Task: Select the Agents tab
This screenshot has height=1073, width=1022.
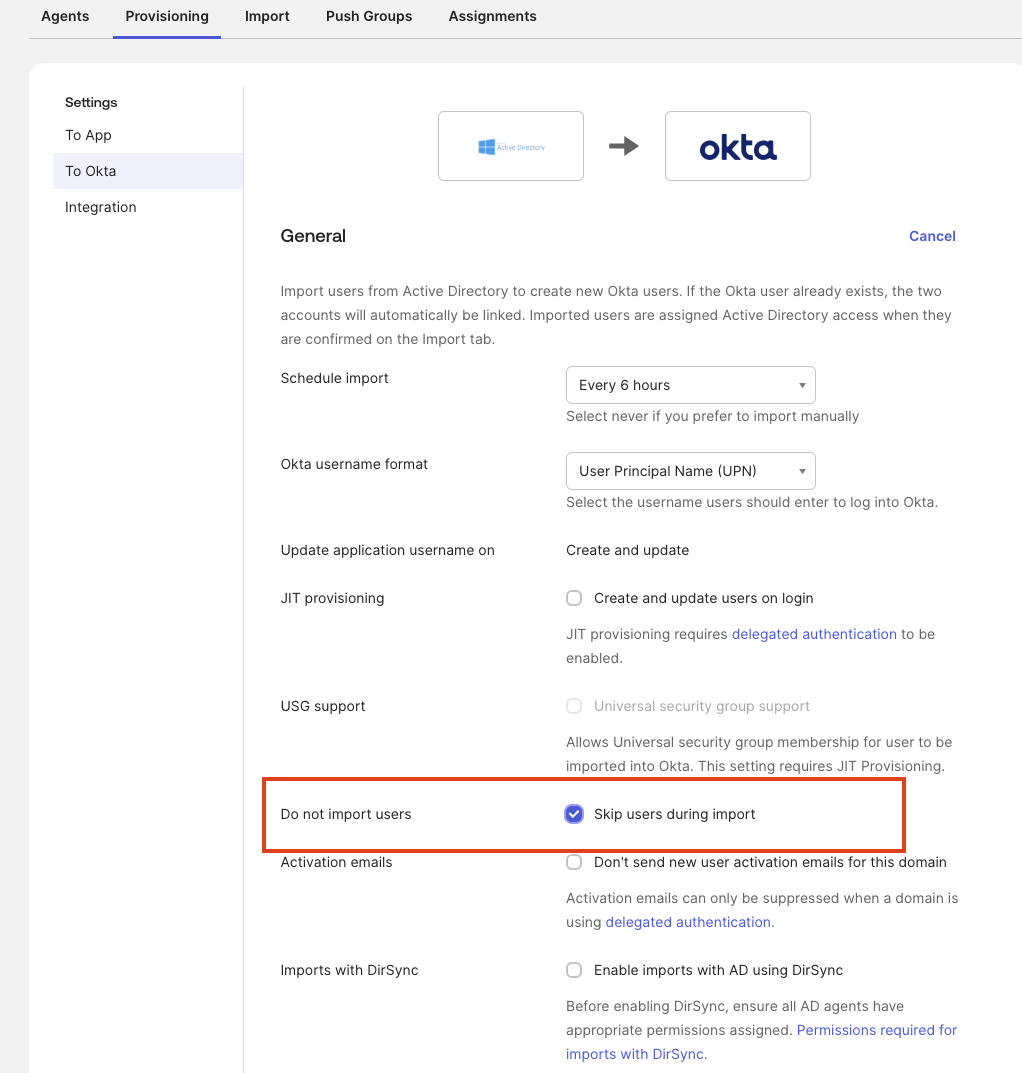Action: click(64, 16)
